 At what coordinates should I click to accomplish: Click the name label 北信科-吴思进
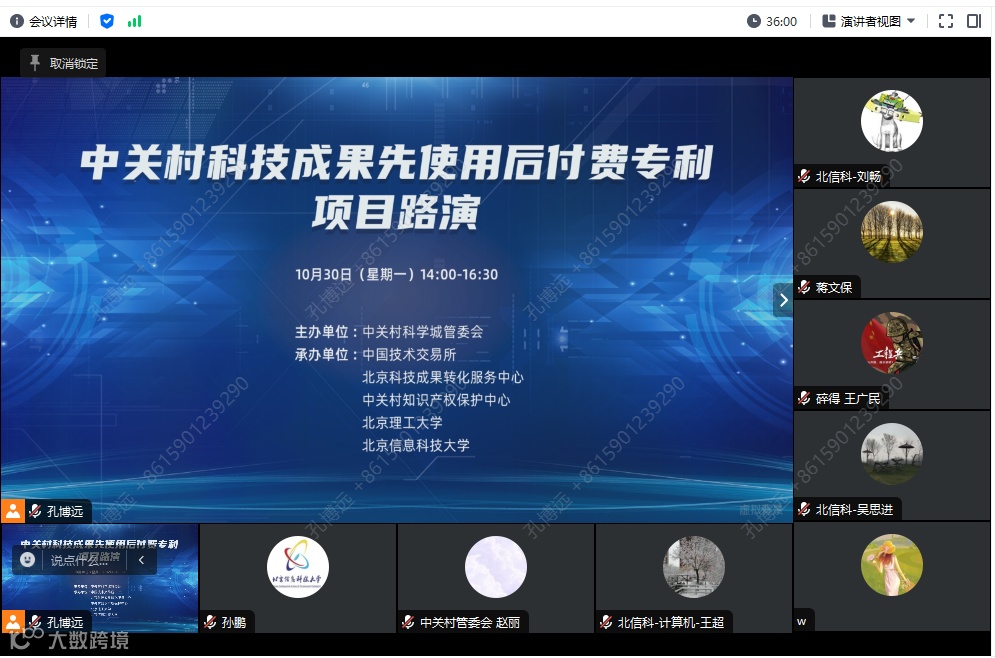(854, 510)
